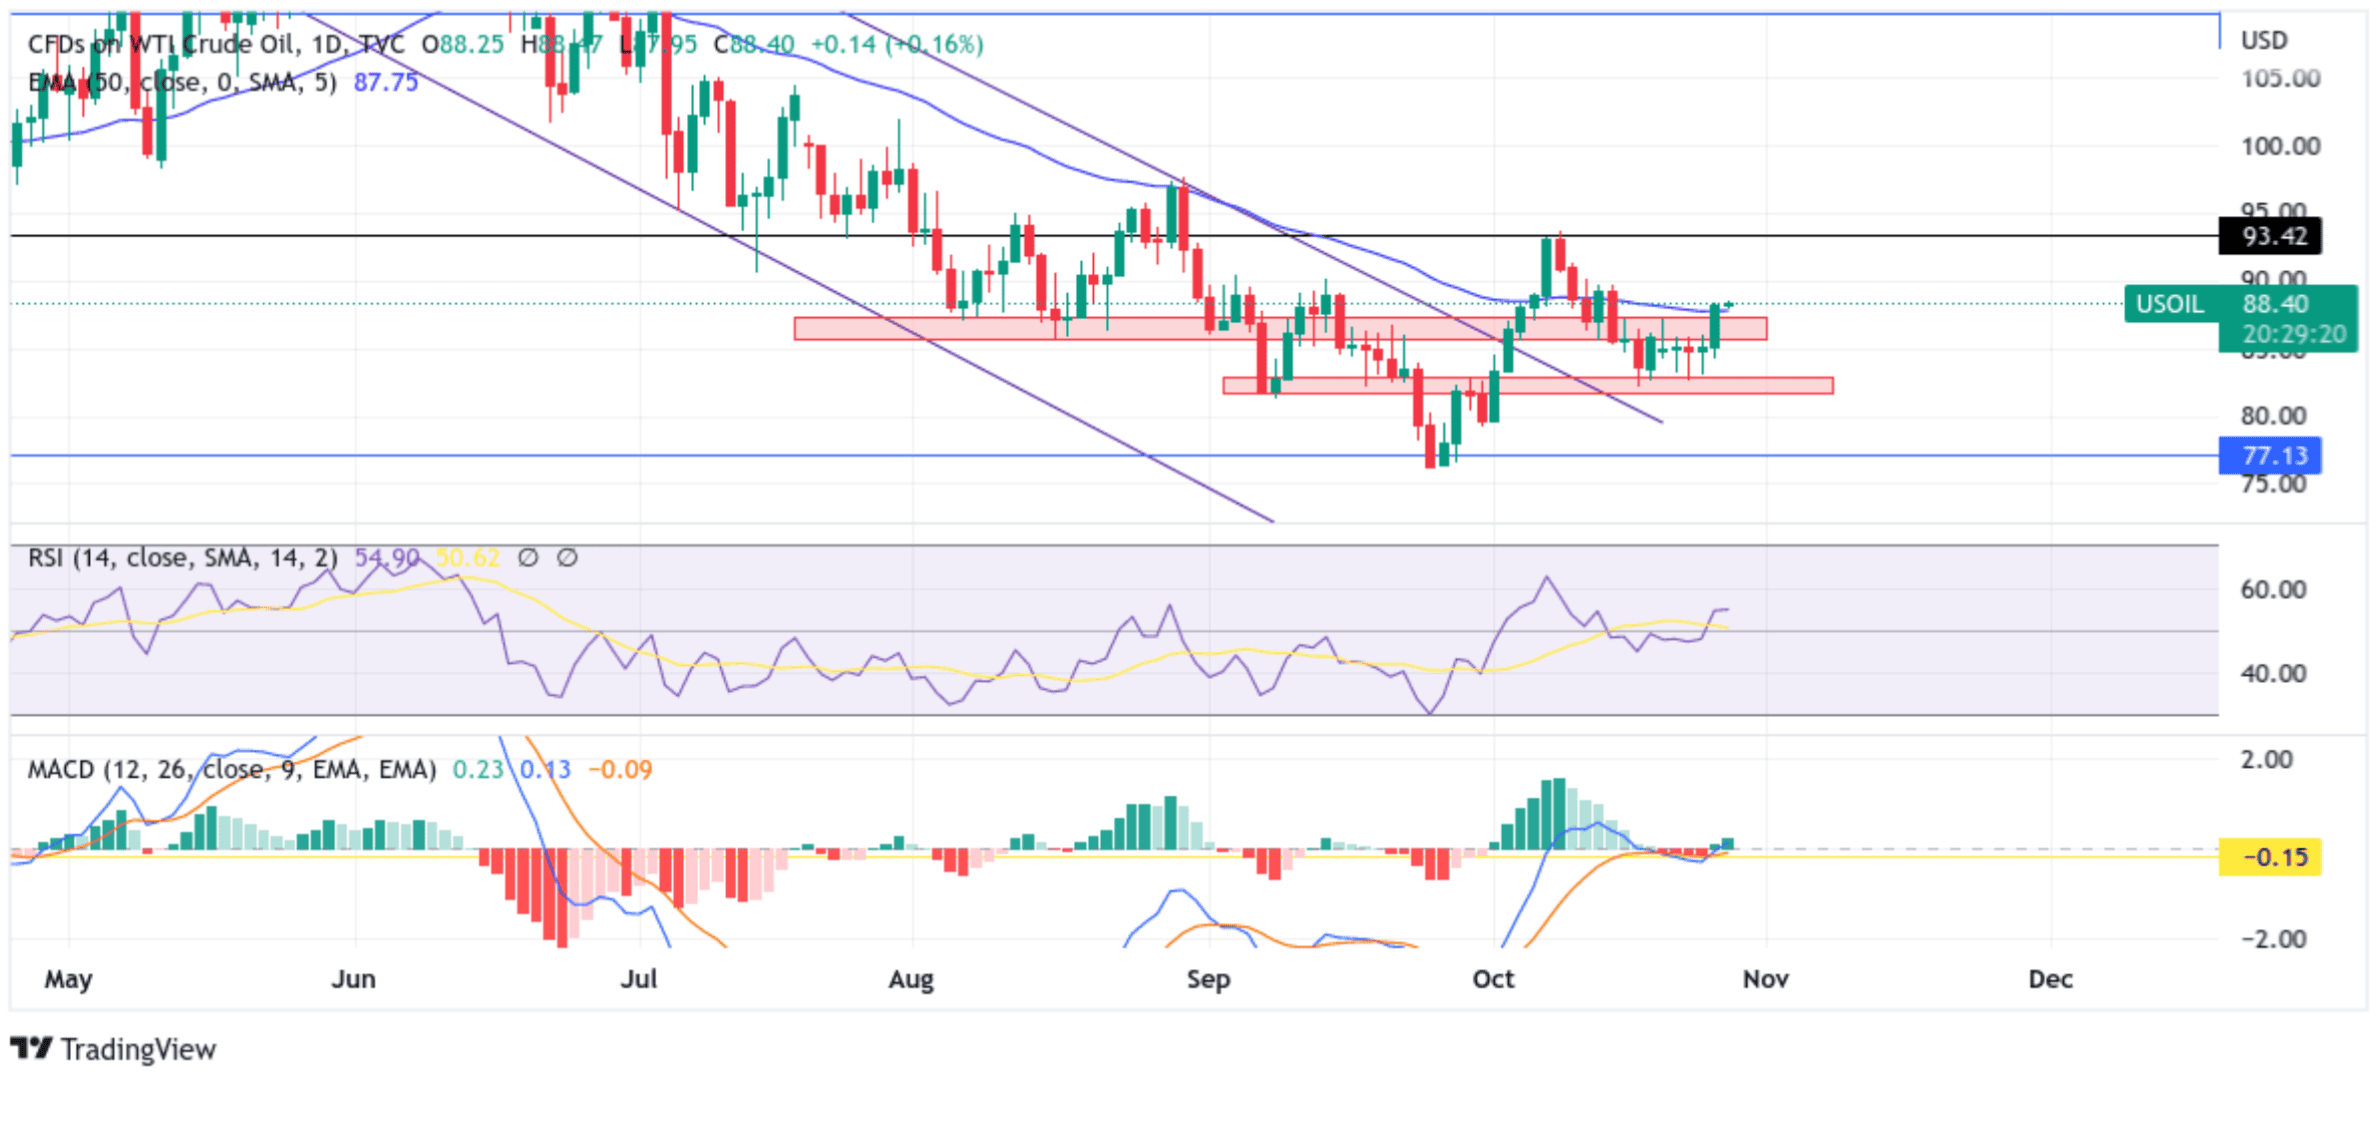
Task: Click the 105.00 price axis label
Action: (x=2280, y=78)
